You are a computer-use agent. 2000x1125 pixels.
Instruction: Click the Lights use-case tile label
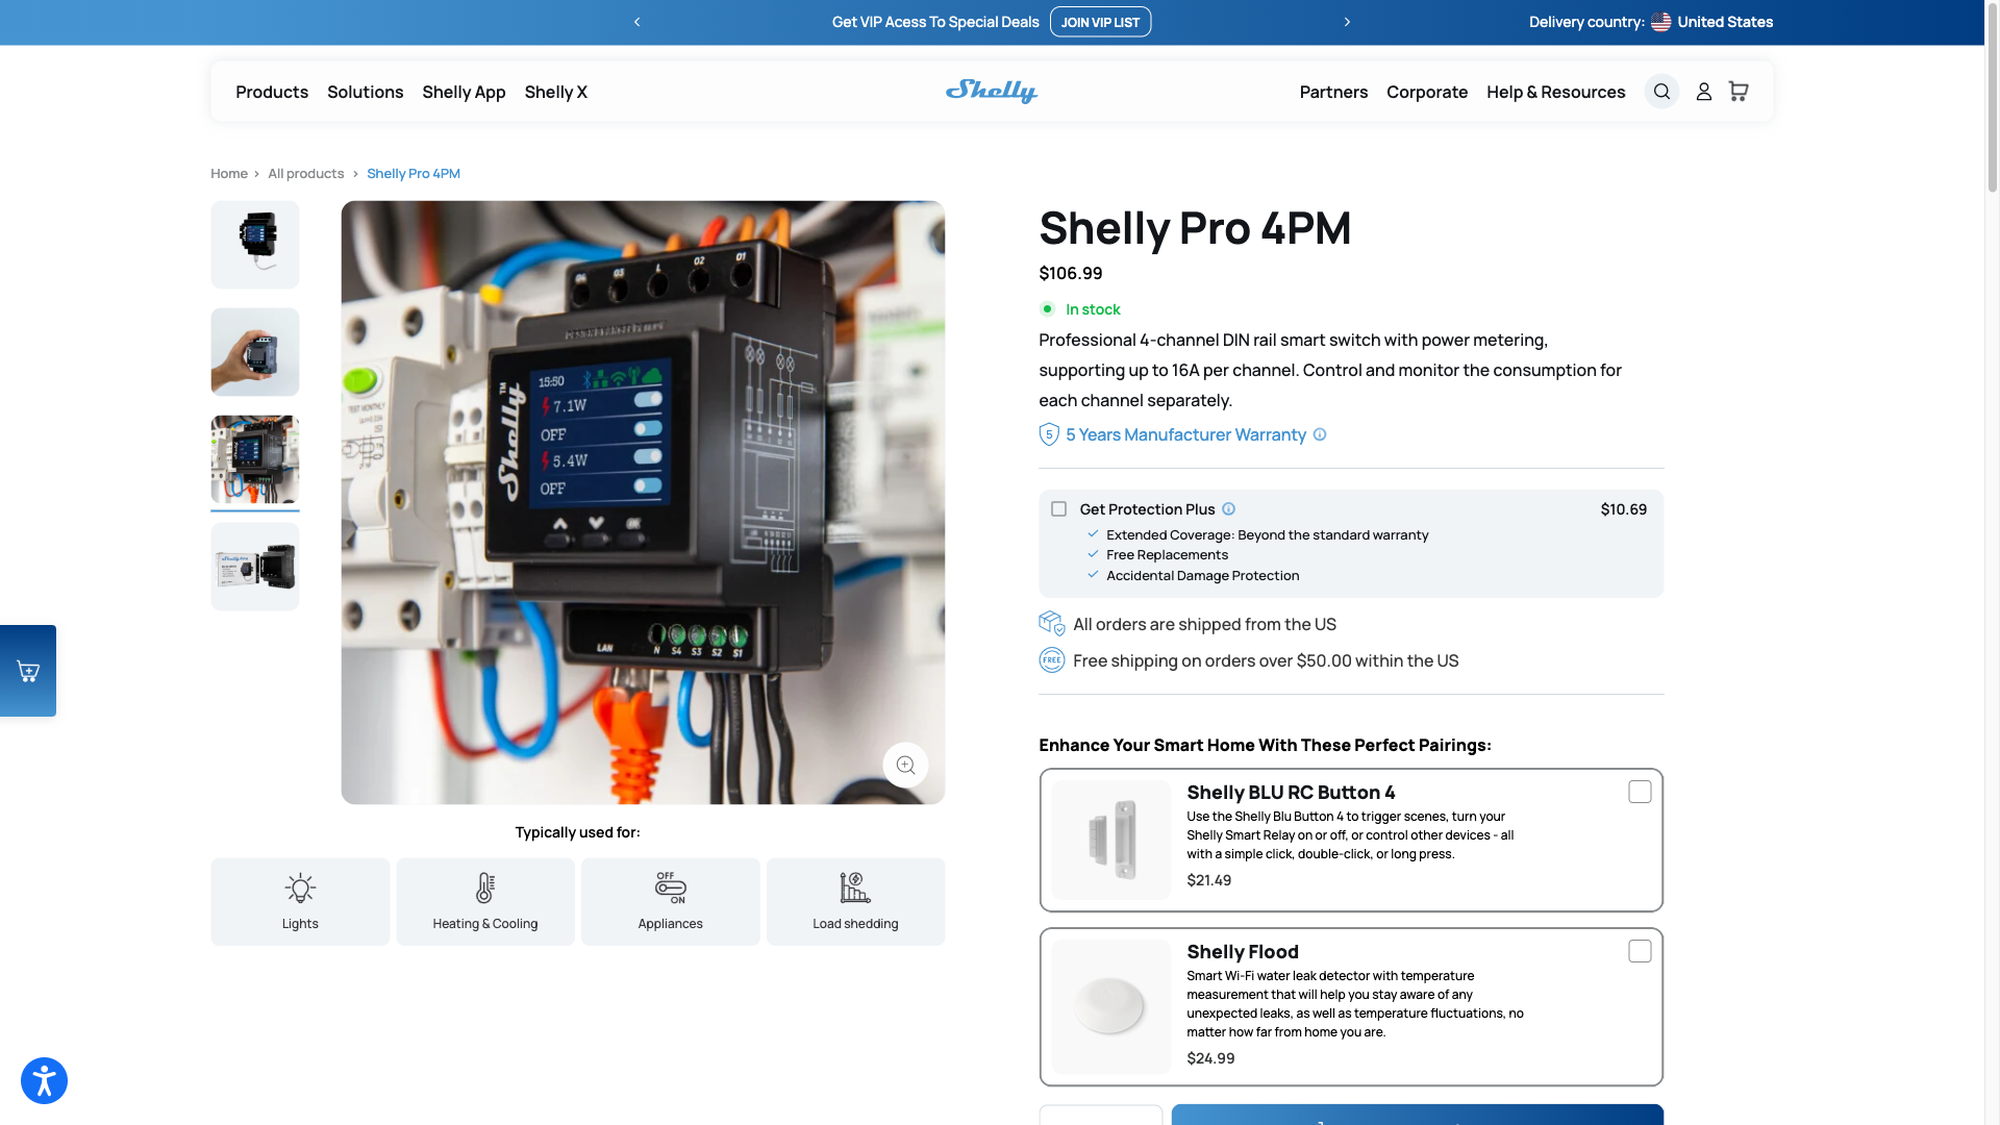[300, 924]
